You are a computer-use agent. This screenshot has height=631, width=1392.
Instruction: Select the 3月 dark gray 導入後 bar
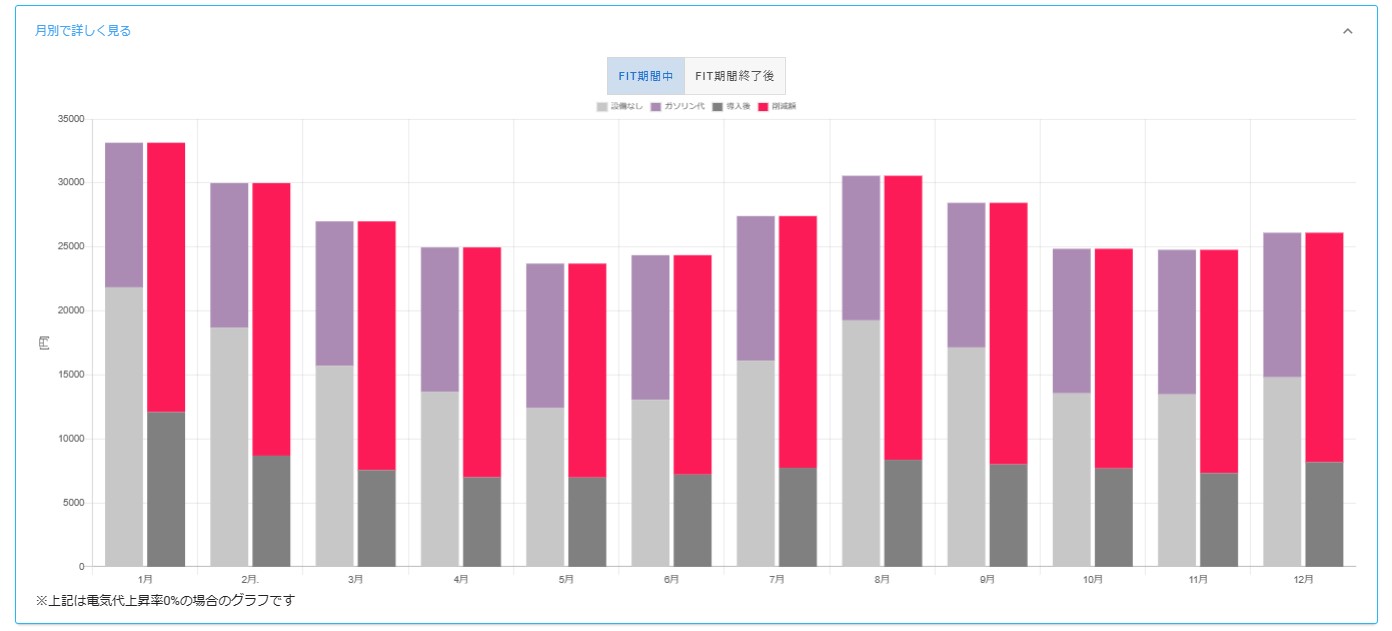[377, 518]
